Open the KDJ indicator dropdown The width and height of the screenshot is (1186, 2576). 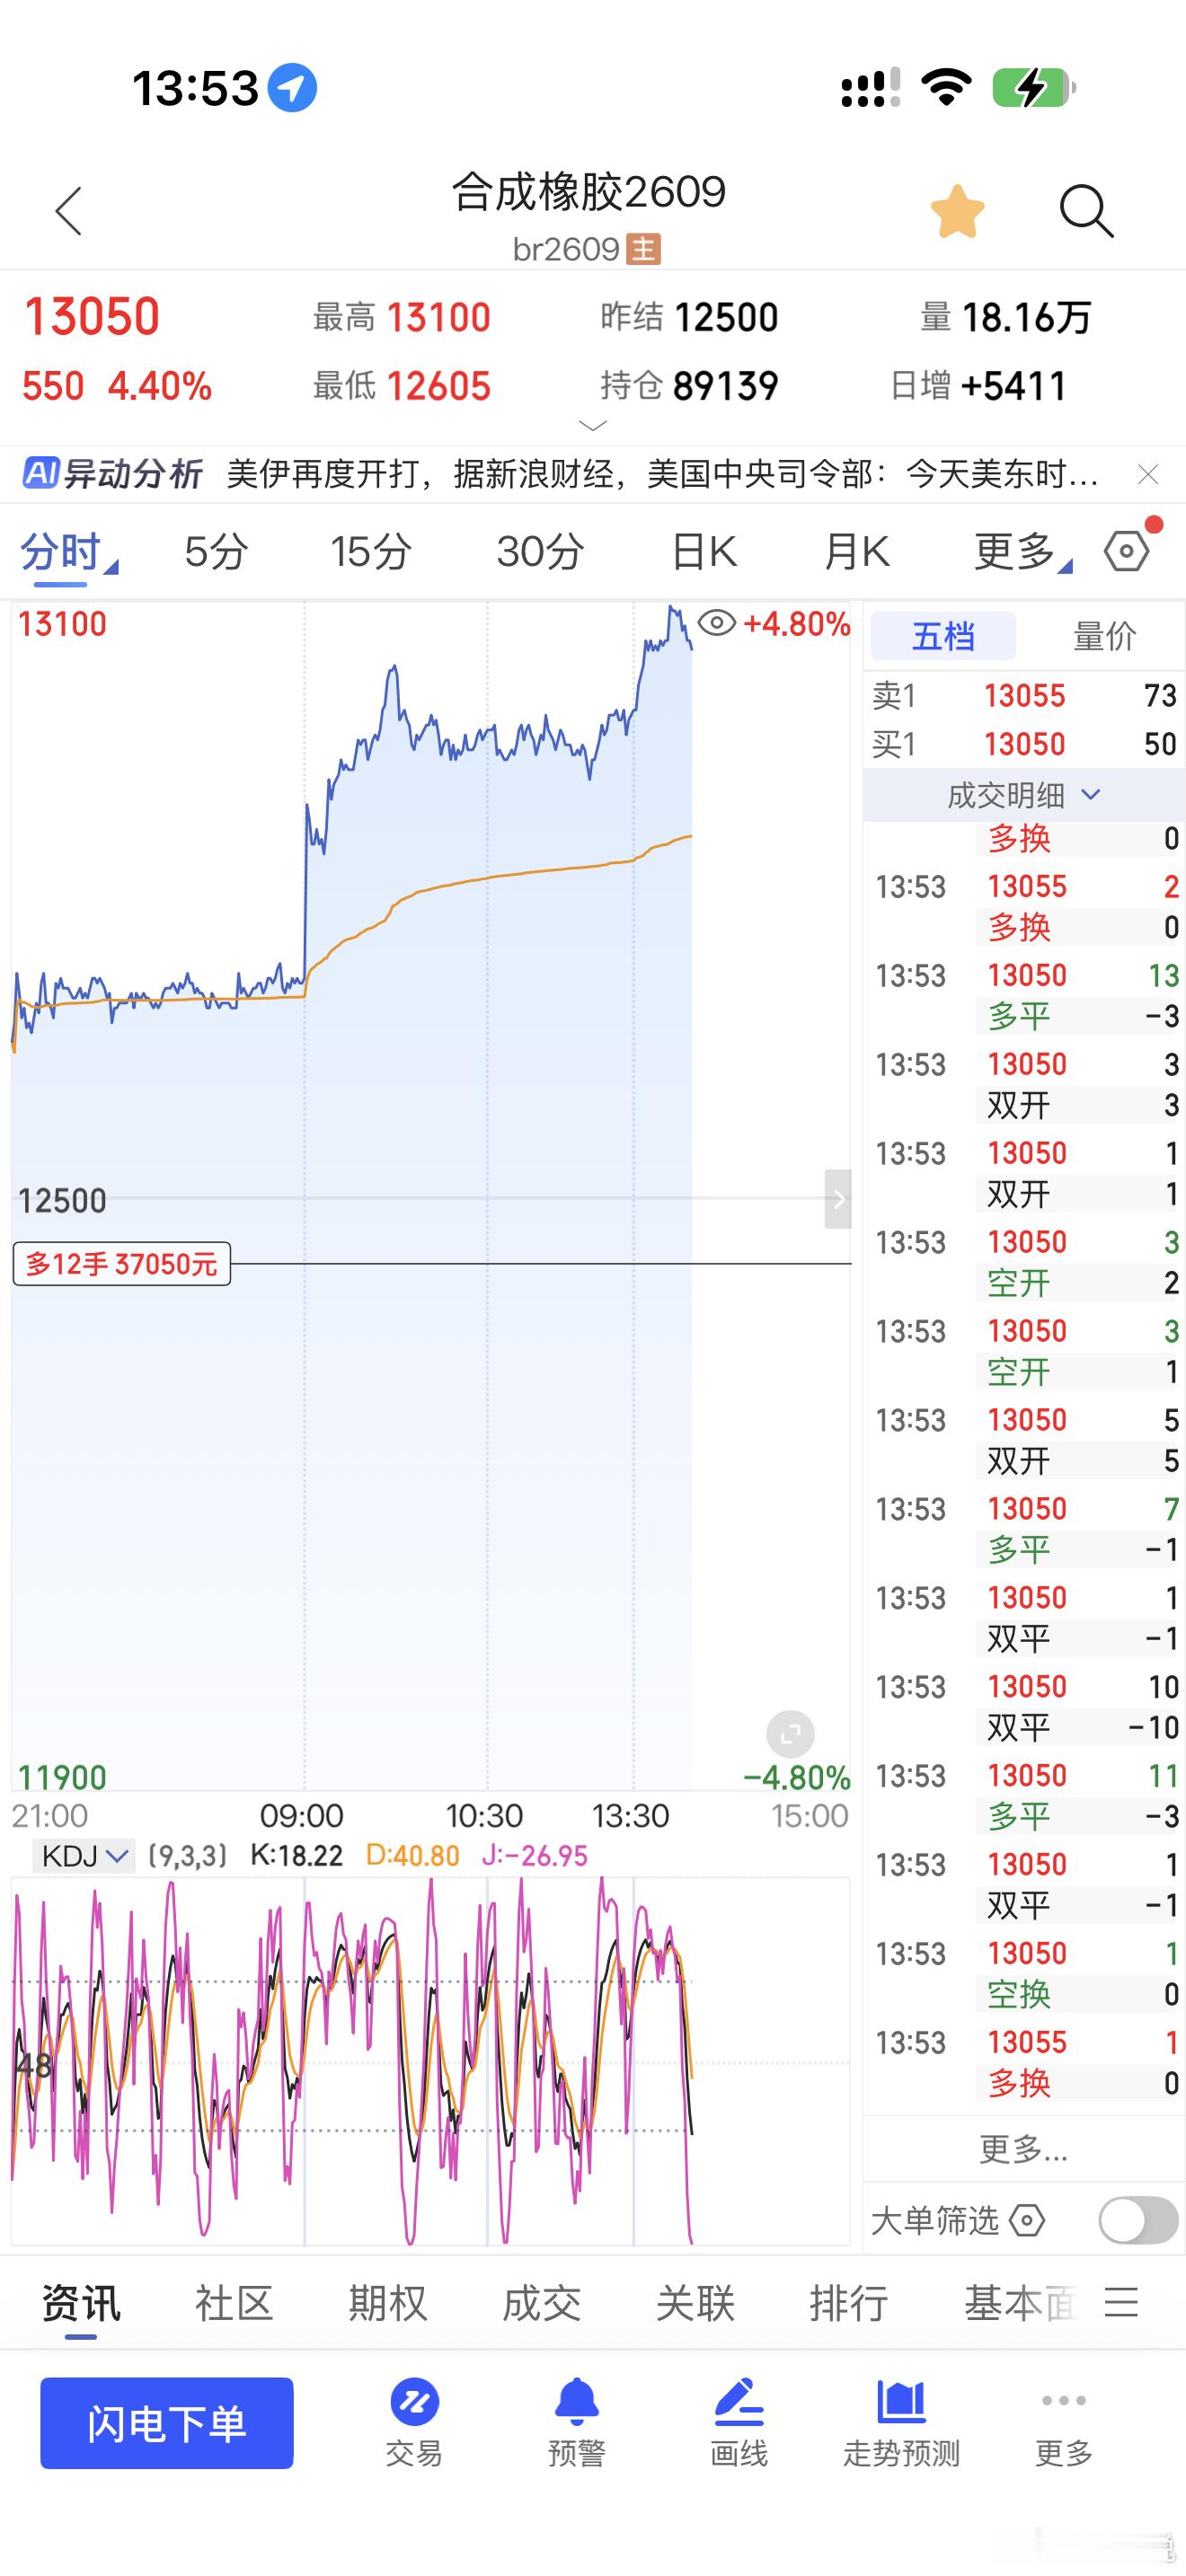(83, 1856)
